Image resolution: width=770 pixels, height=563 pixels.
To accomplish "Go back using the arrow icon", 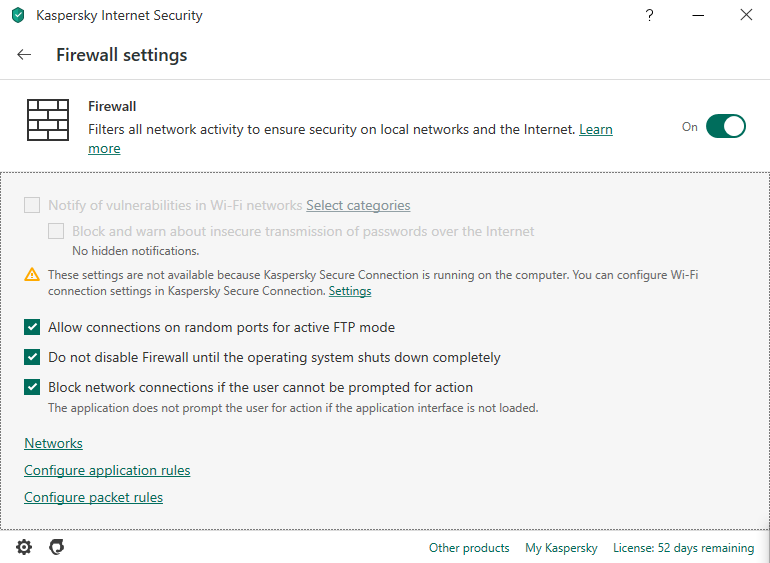I will click(x=24, y=55).
